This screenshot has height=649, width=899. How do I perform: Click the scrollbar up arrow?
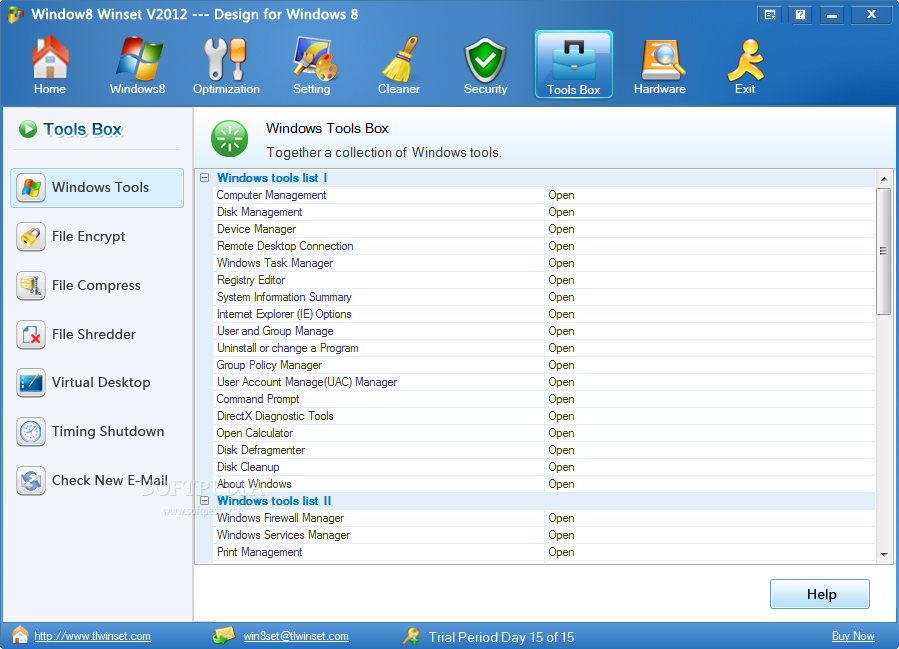tap(884, 179)
